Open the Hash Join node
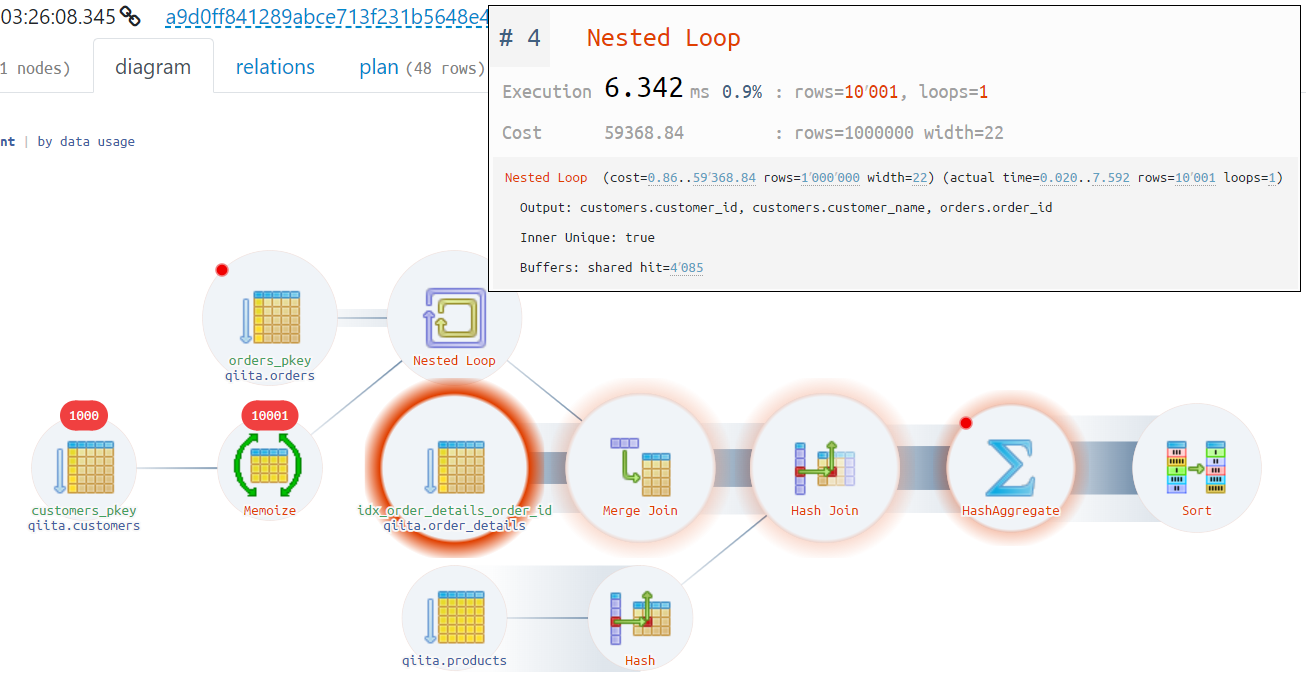Viewport: 1306px width, 675px height. 825,465
